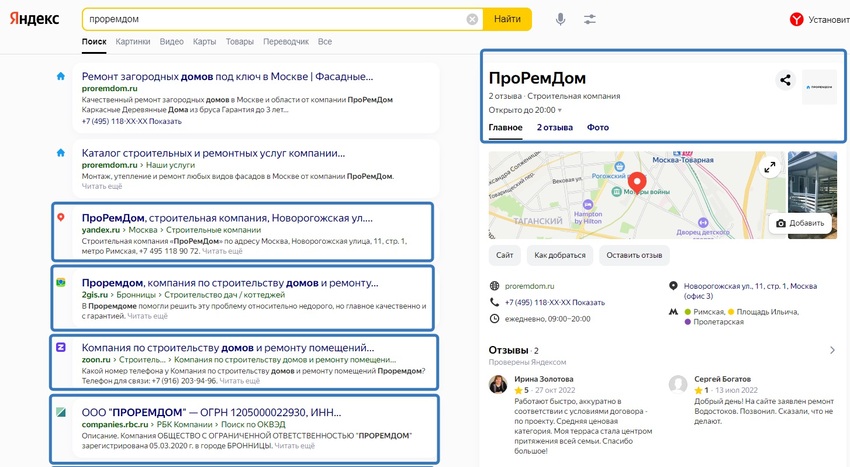Click Поиск по ОКВЭД breadcrumb
850x467 pixels.
point(253,425)
